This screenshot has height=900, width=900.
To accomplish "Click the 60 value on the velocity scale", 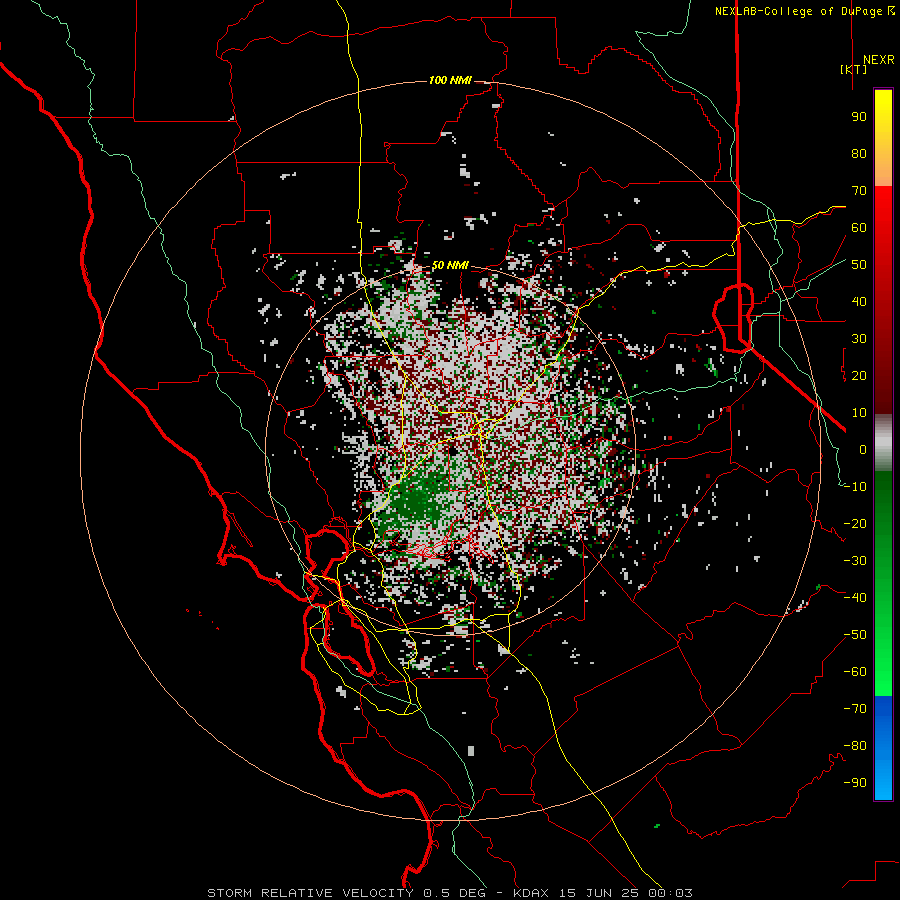I will (x=859, y=228).
